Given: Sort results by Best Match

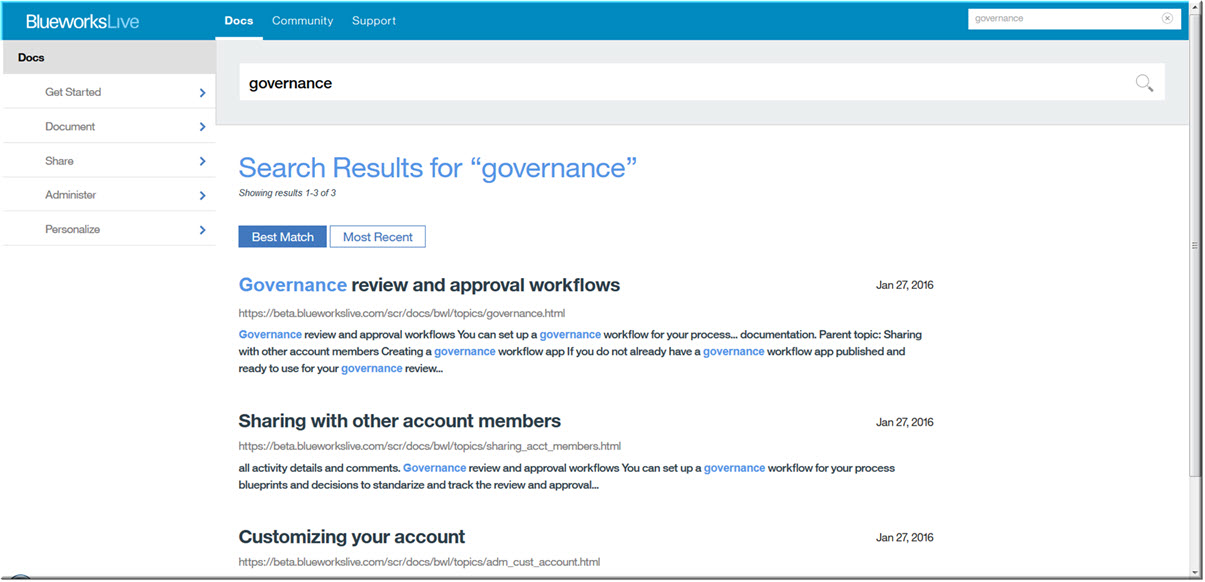Looking at the screenshot, I should click(283, 237).
